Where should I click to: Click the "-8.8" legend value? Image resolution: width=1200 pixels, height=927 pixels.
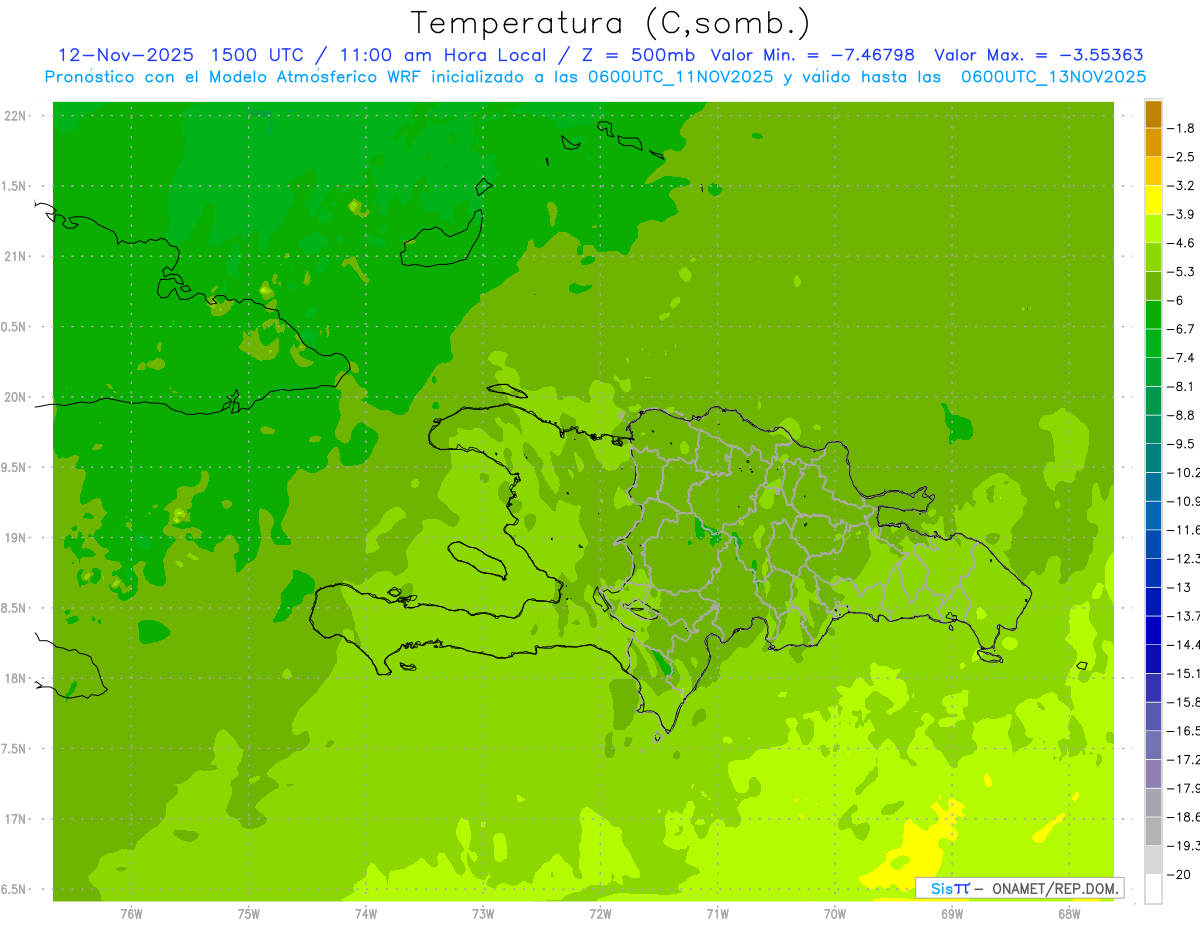pyautogui.click(x=1183, y=415)
